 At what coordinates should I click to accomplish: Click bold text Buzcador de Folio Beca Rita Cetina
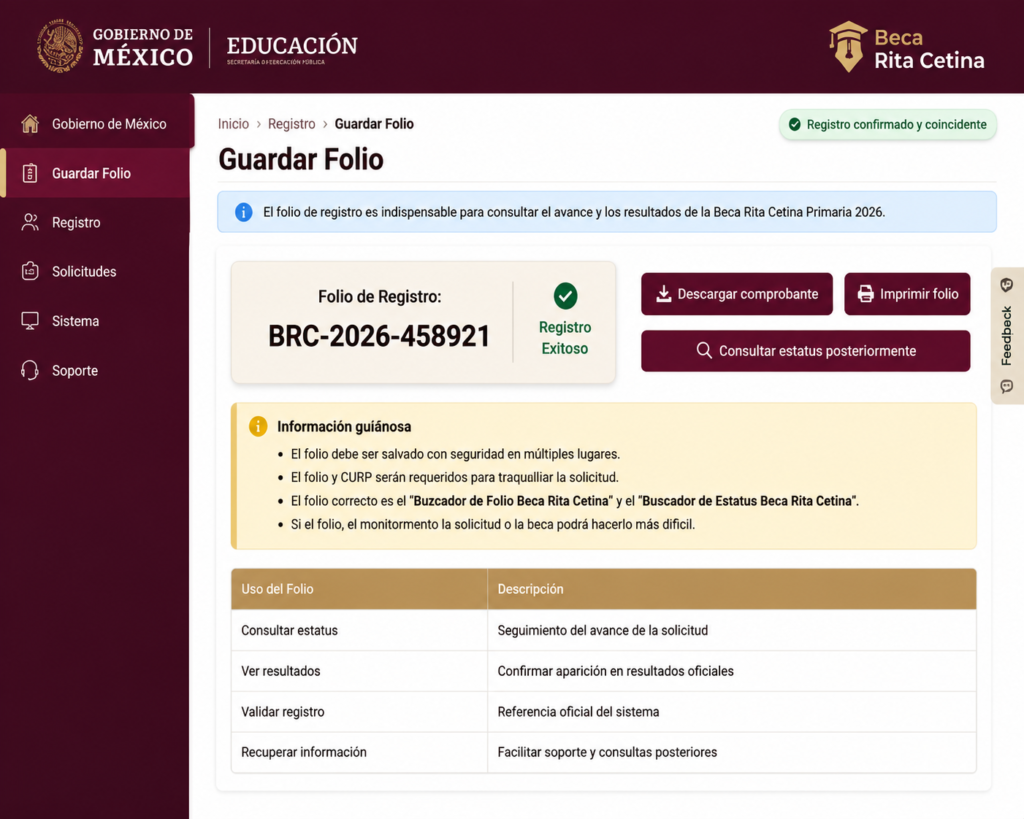coord(511,501)
